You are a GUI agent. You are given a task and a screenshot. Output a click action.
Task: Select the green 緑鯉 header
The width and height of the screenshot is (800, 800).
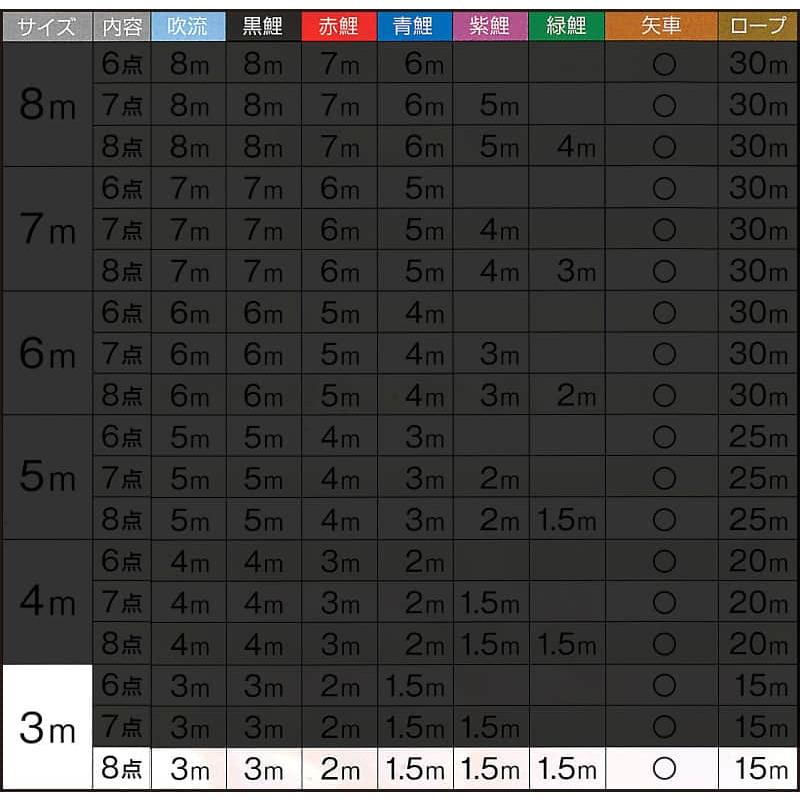click(567, 27)
